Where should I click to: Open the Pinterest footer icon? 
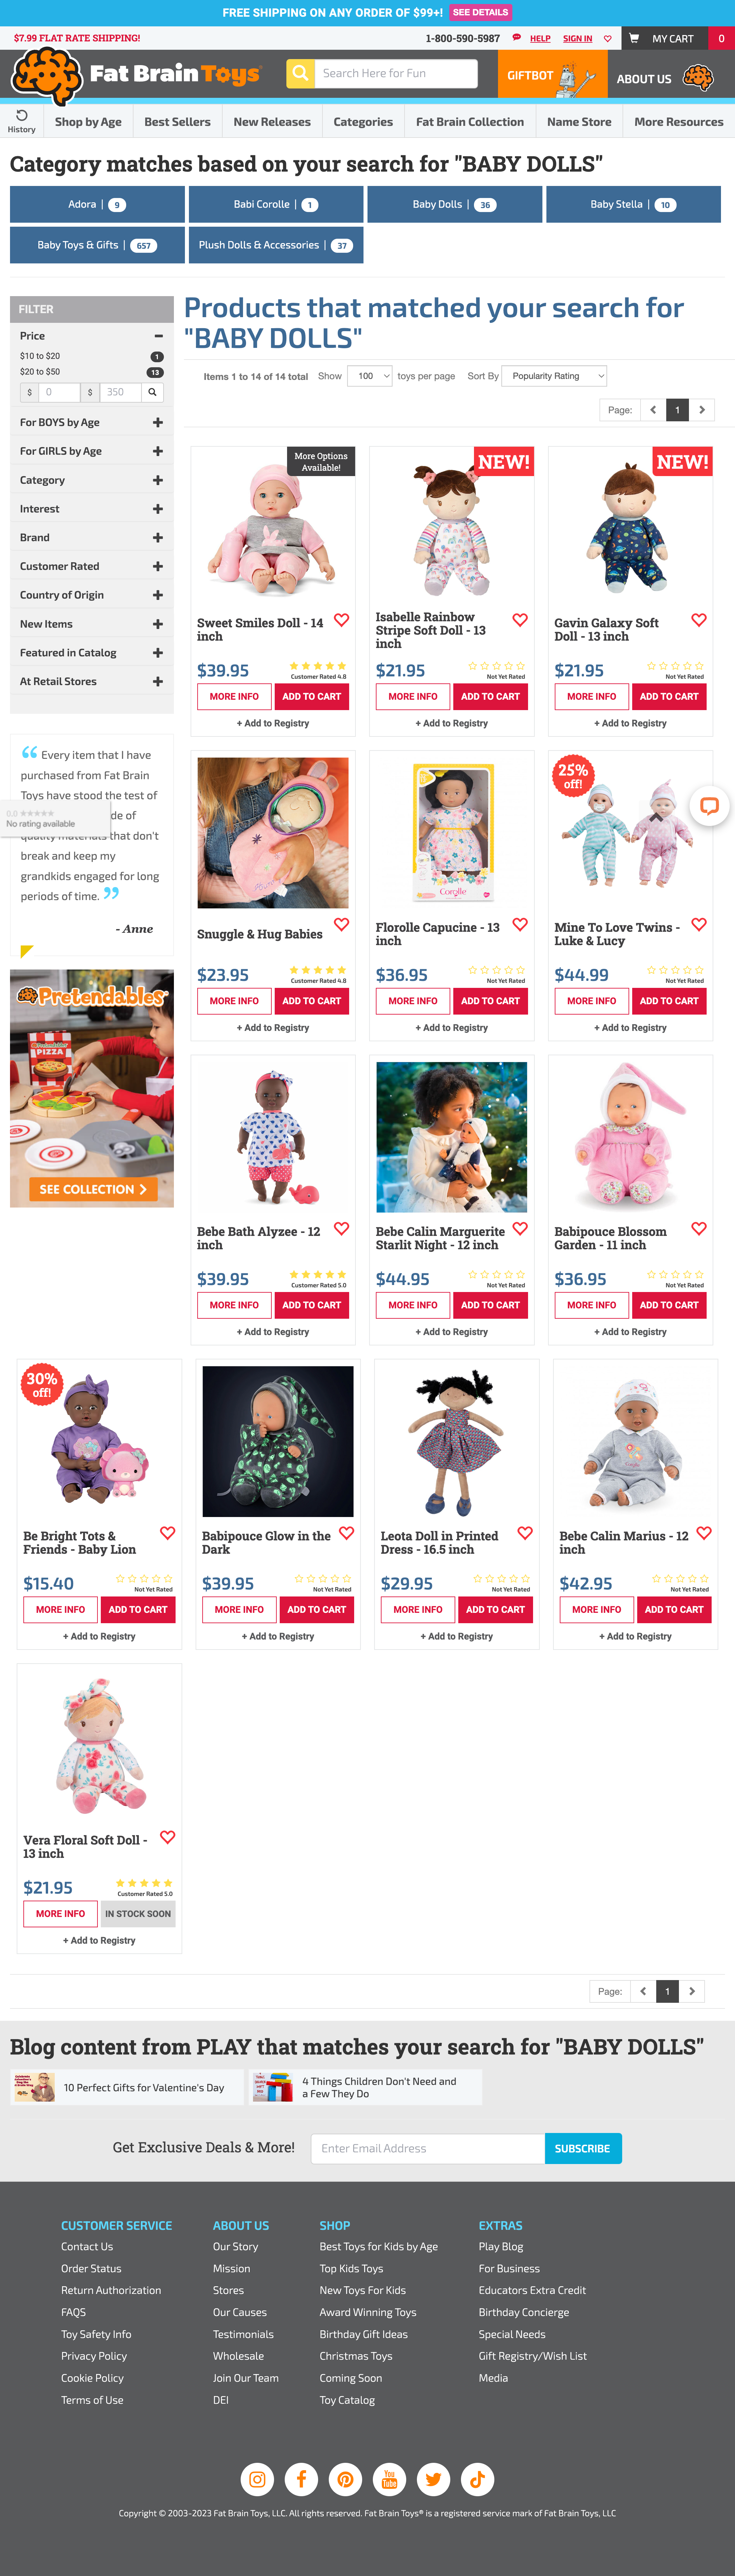[345, 2479]
